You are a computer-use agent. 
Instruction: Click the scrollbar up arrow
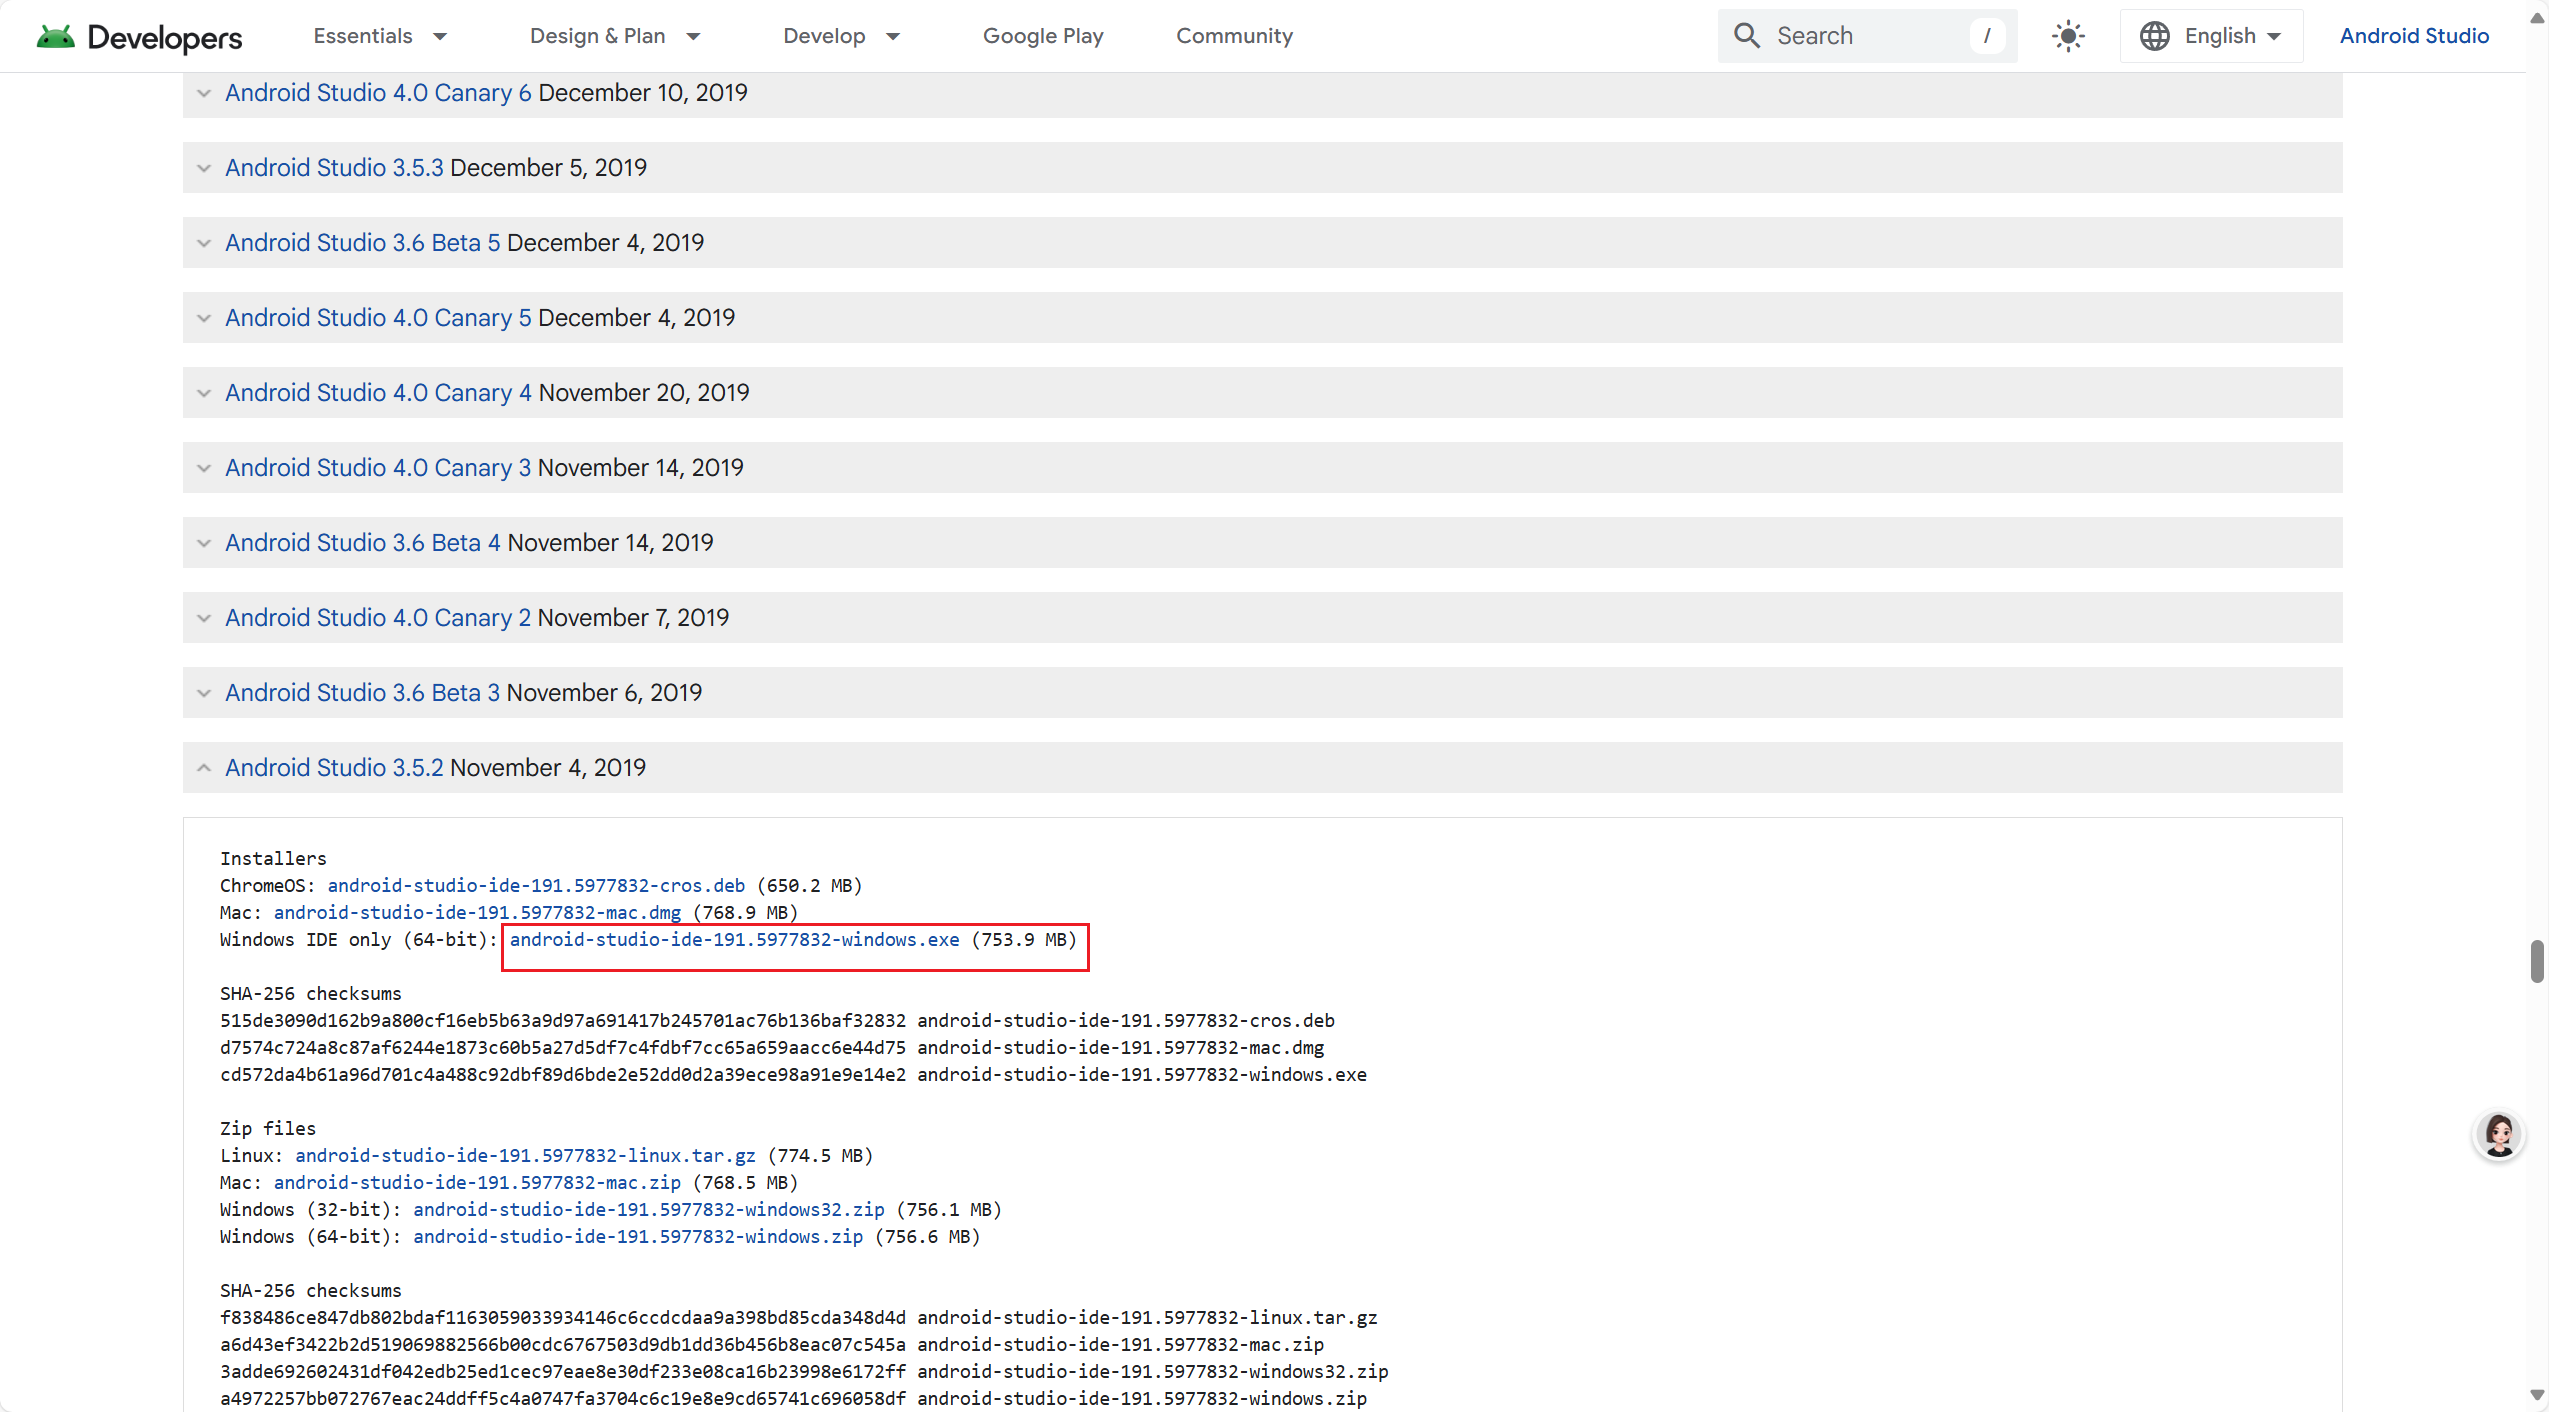2537,18
